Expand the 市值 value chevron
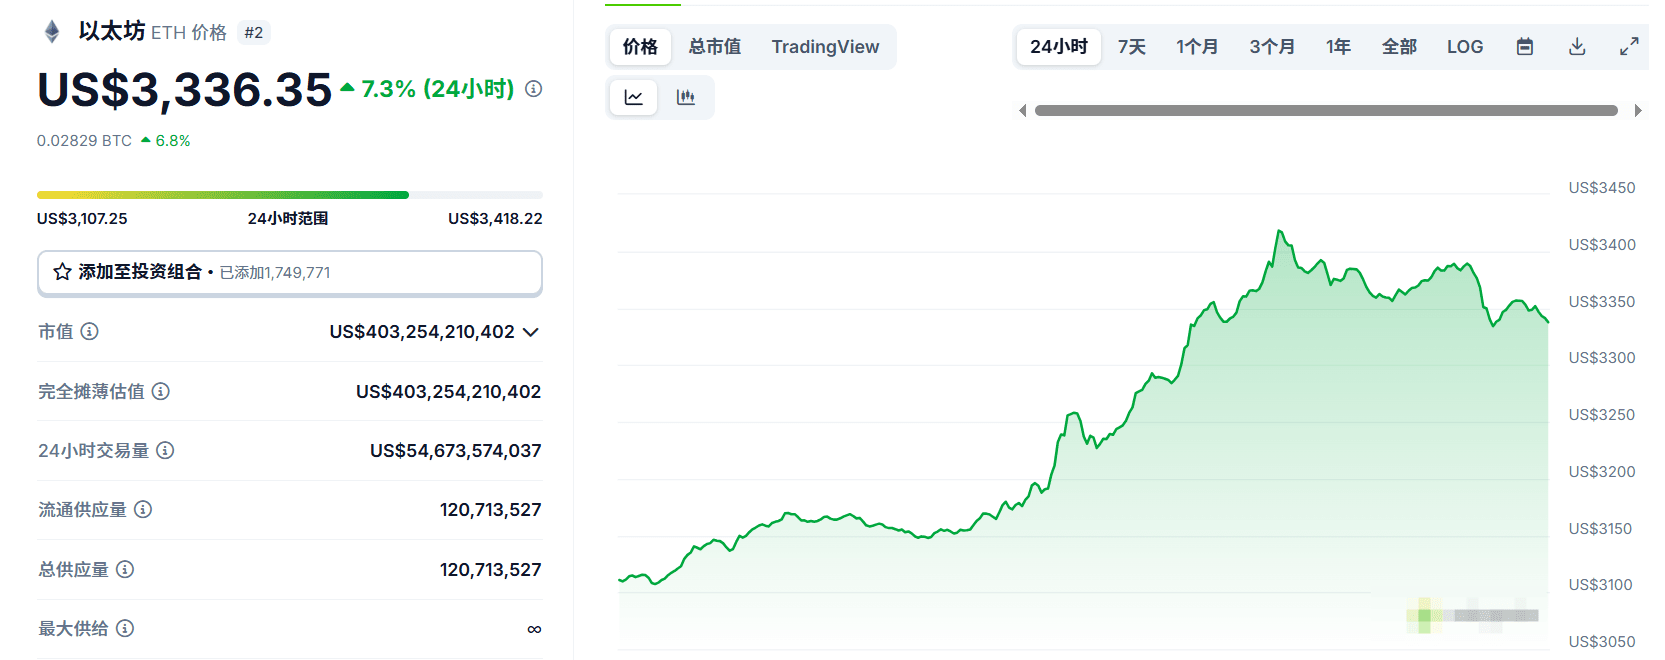The height and width of the screenshot is (660, 1665). (x=531, y=332)
